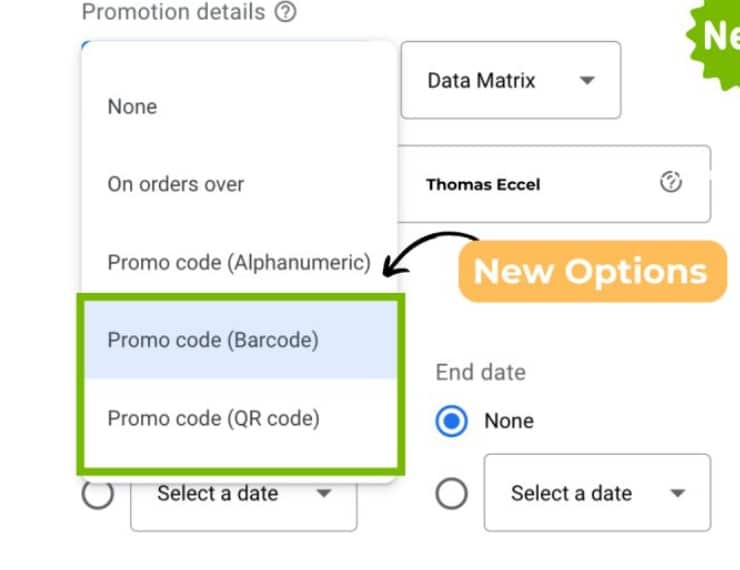This screenshot has height=570, width=740.
Task: Click the Data Matrix dropdown arrow
Action: [587, 80]
